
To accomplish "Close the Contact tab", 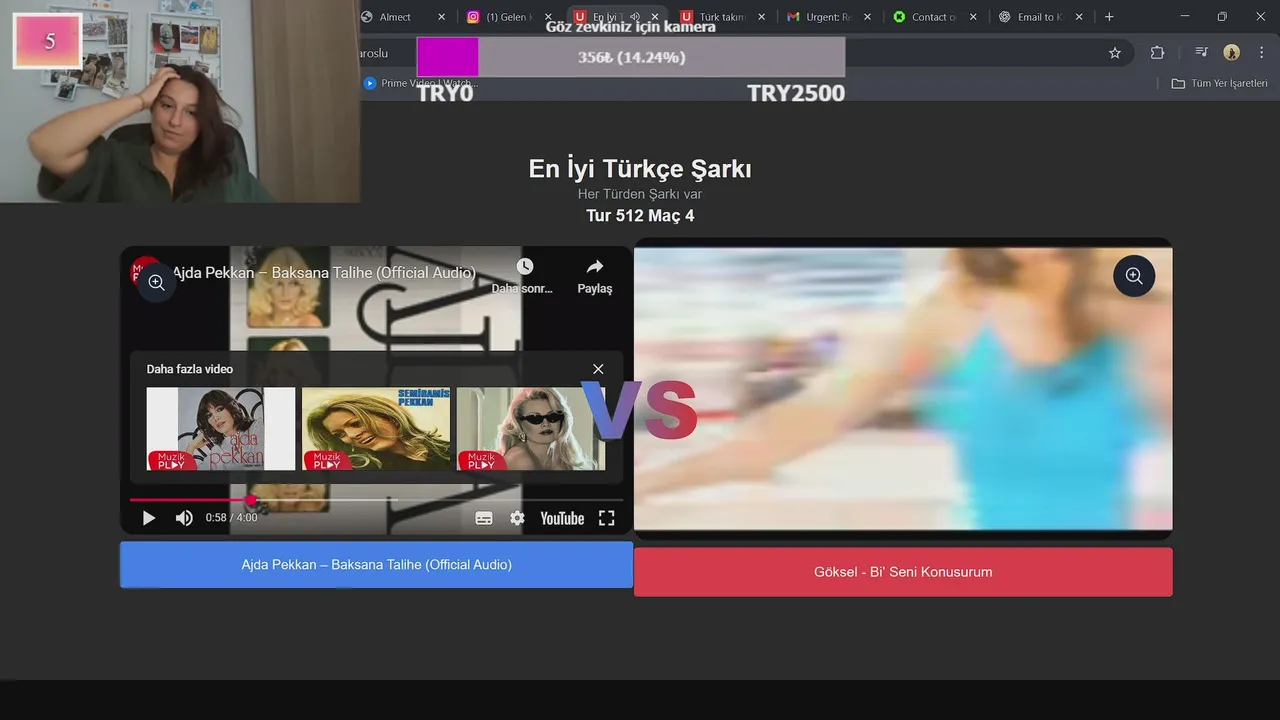I will (973, 17).
